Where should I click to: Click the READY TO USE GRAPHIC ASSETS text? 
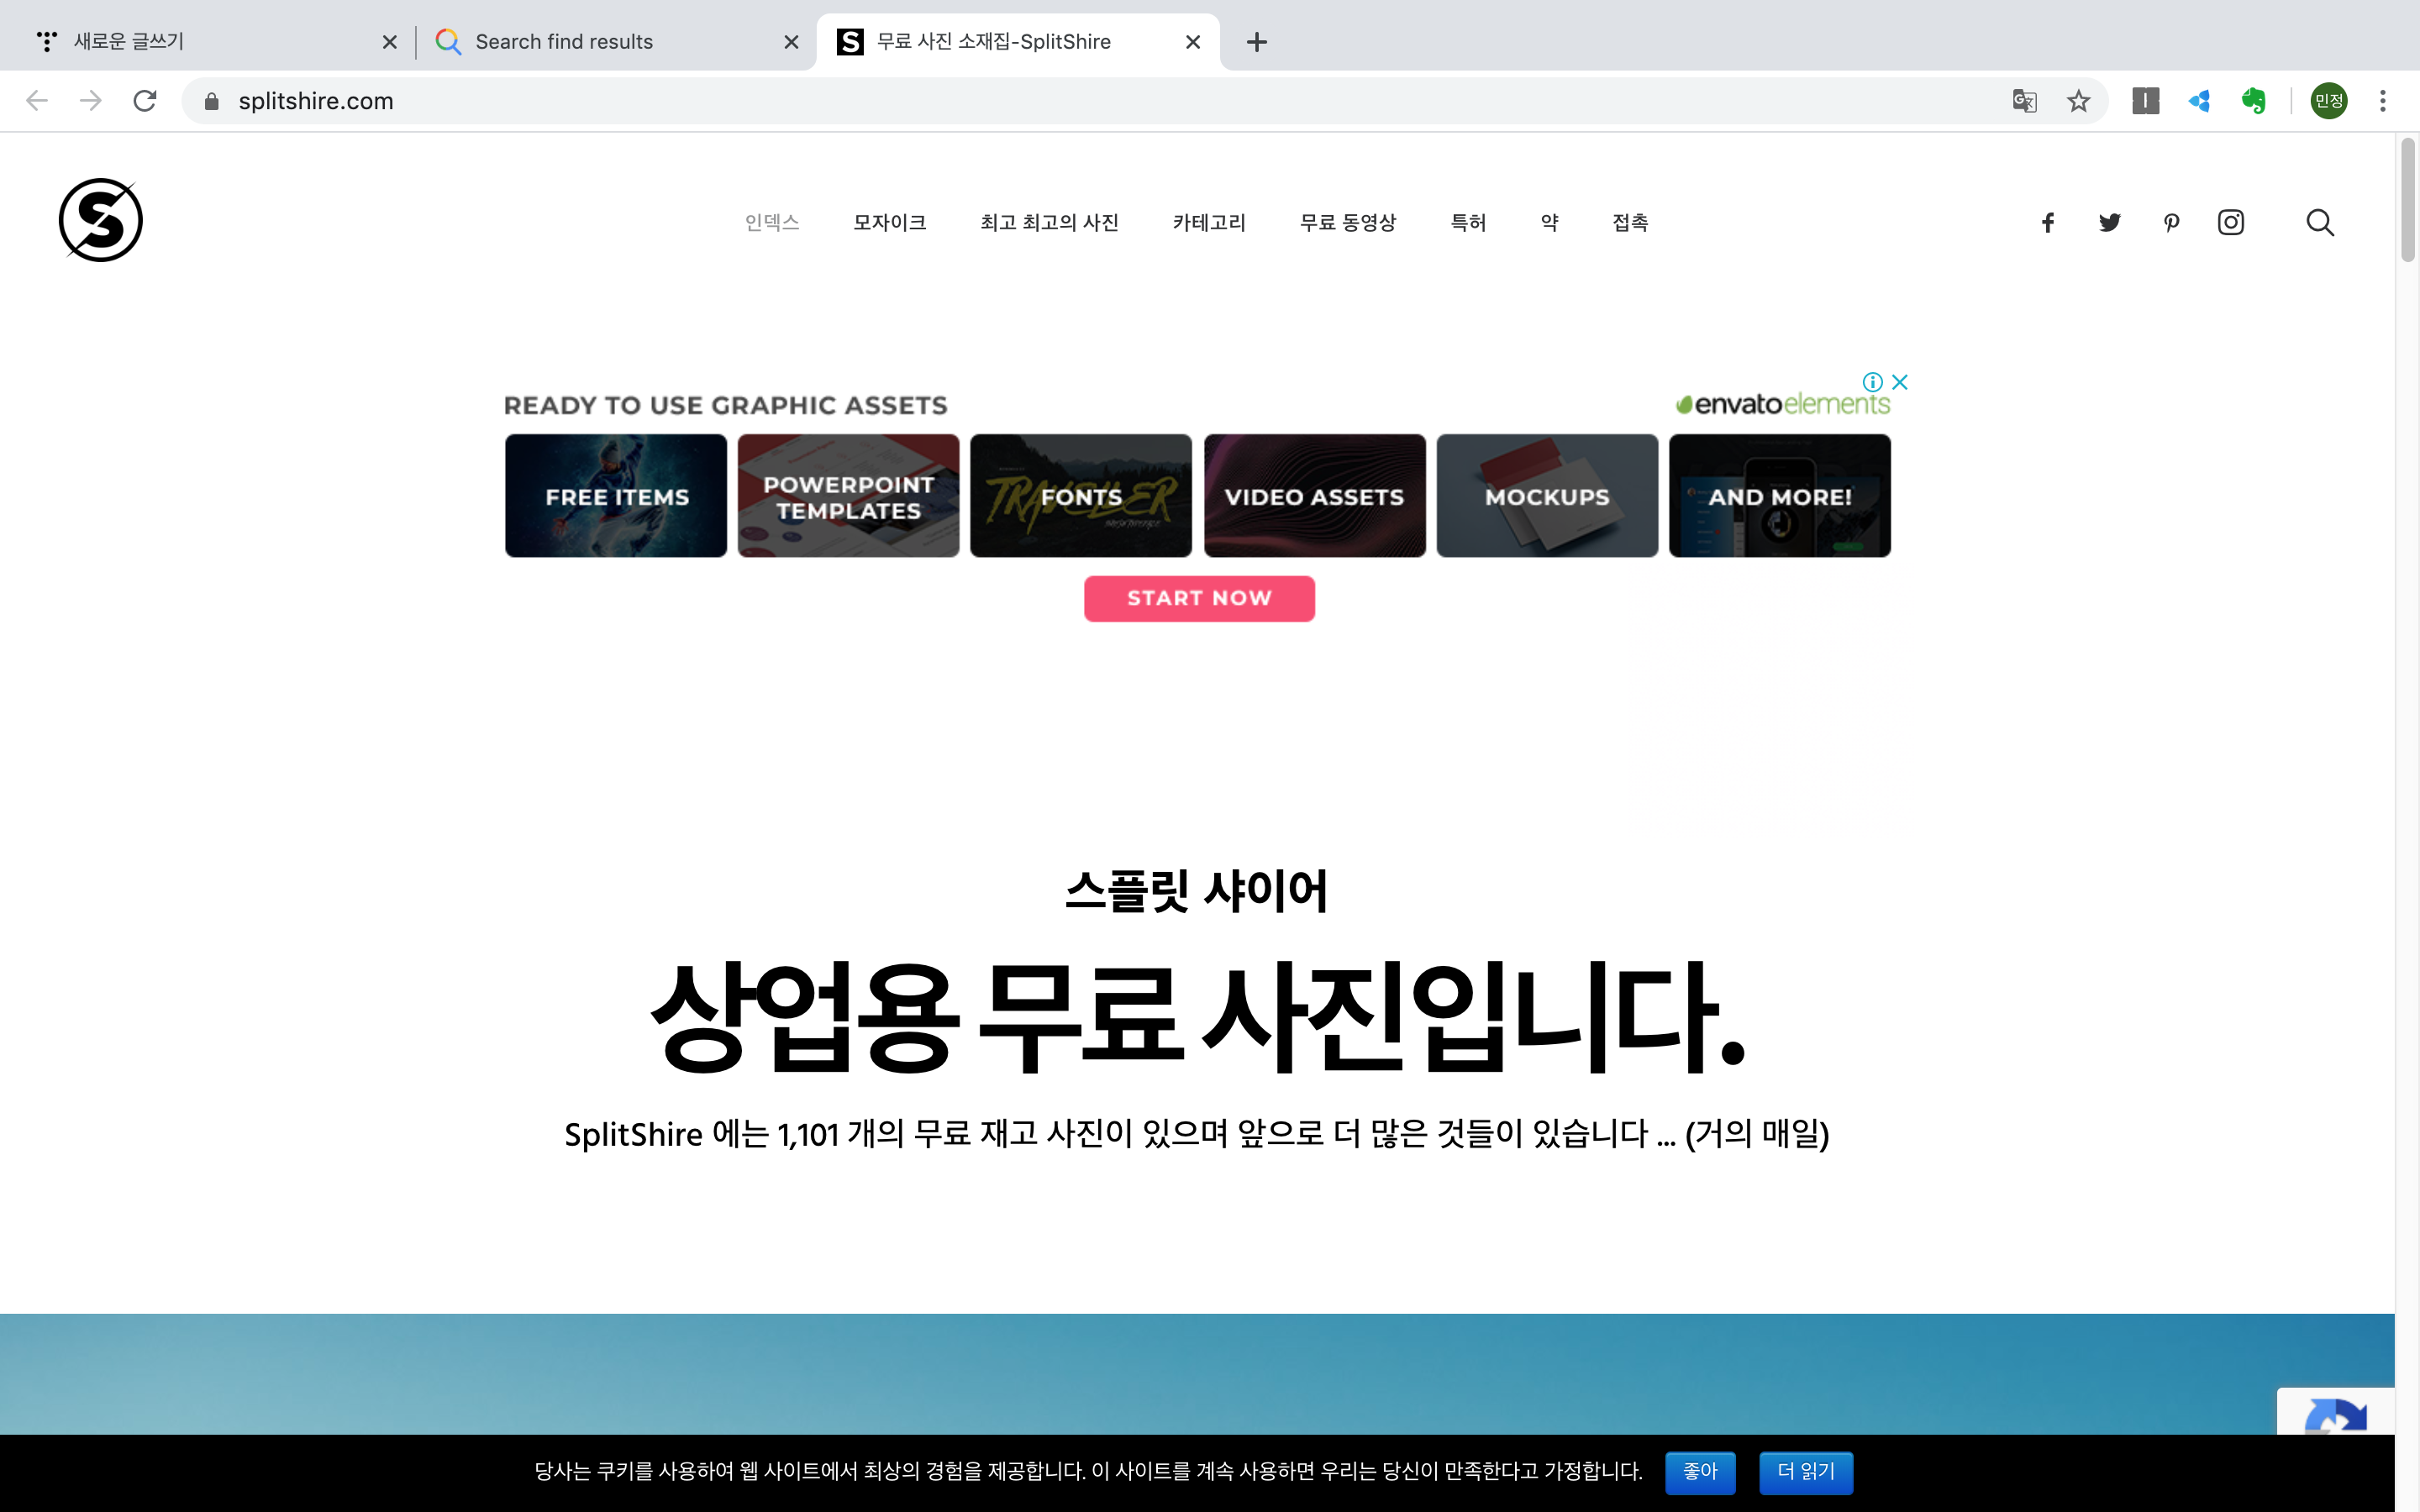pyautogui.click(x=725, y=405)
